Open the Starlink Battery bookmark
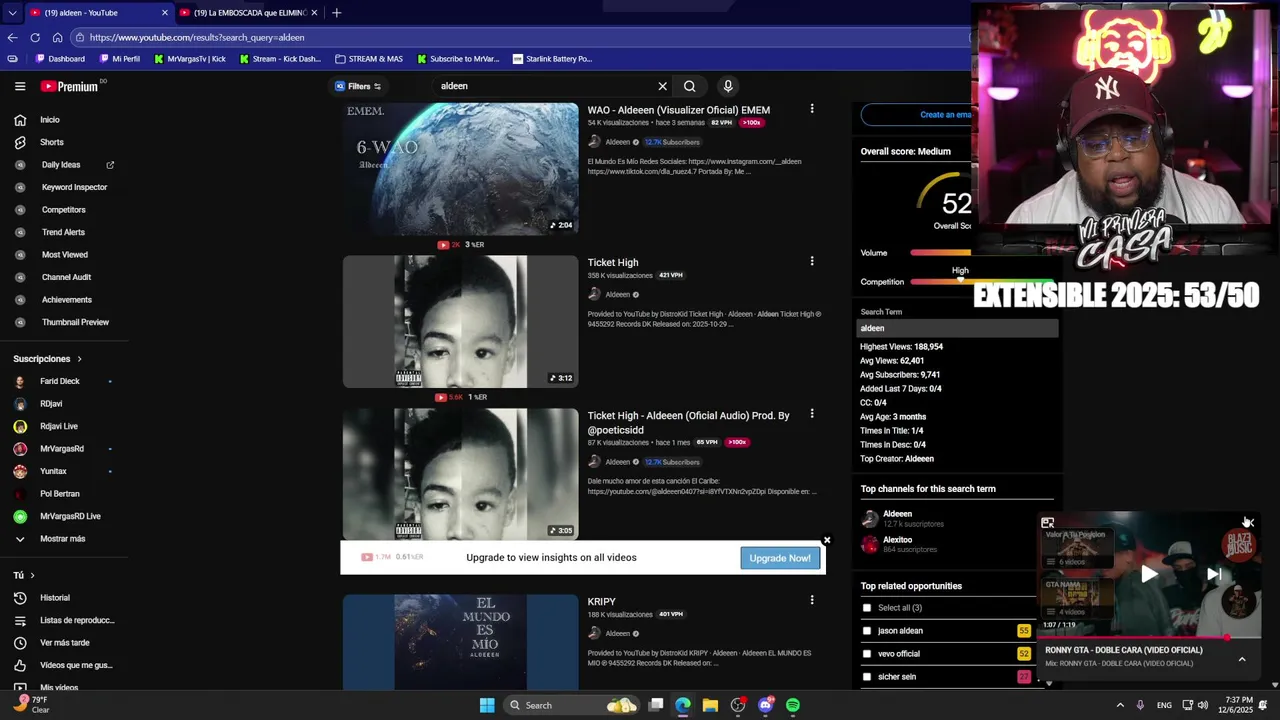The image size is (1280, 720). tap(552, 59)
